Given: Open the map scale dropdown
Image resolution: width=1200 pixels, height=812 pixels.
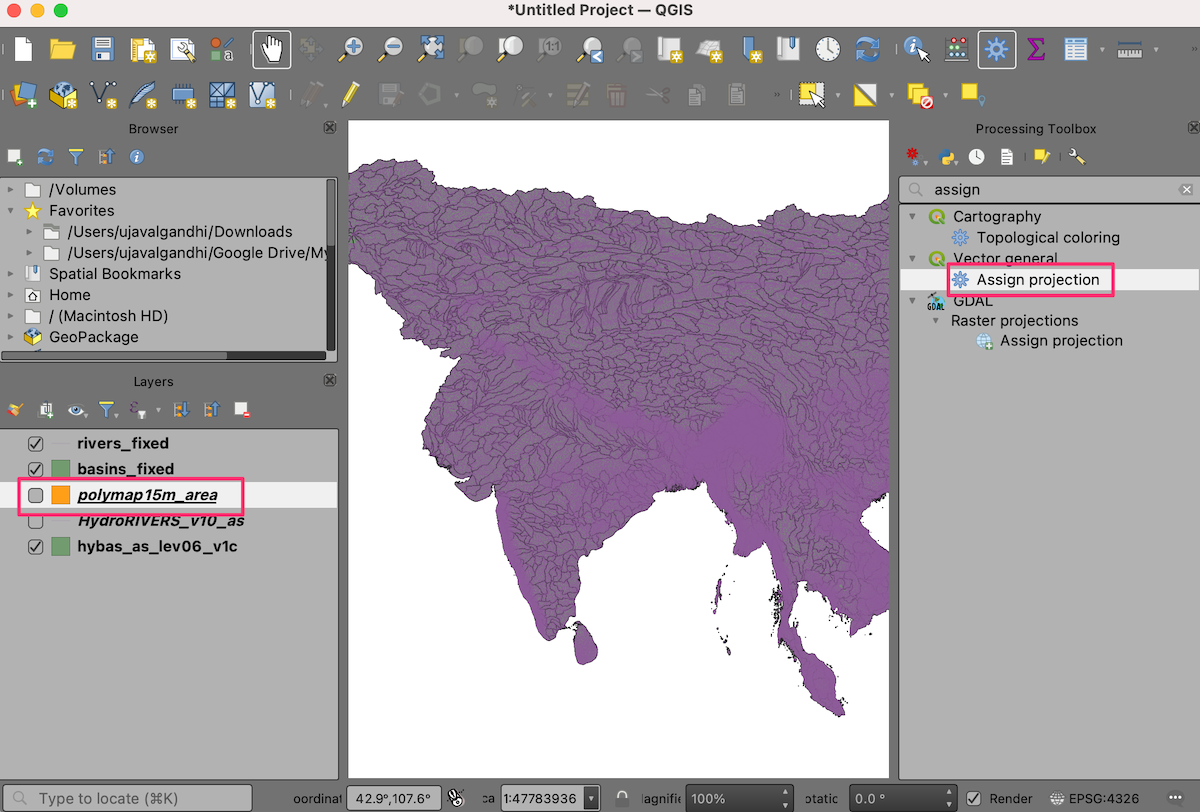Looking at the screenshot, I should [590, 799].
